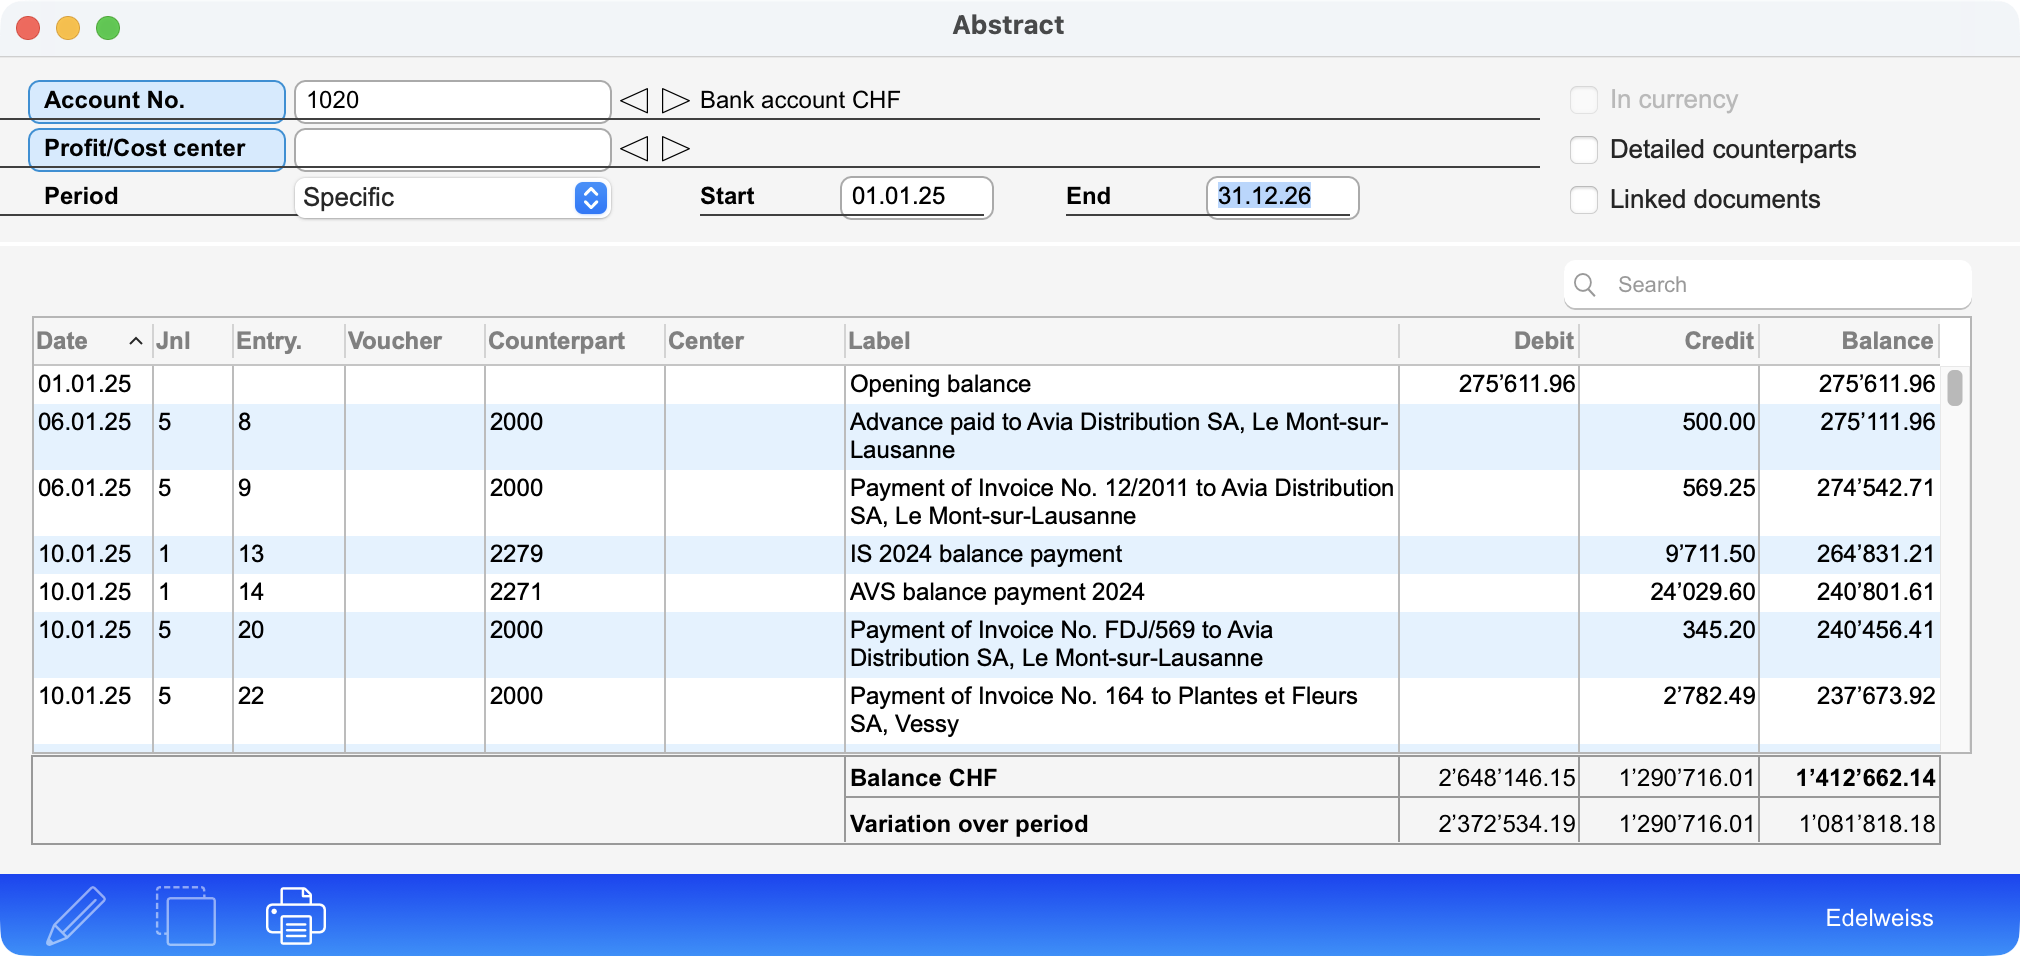This screenshot has width=2020, height=956.
Task: Click previous profit/cost center arrow
Action: (634, 149)
